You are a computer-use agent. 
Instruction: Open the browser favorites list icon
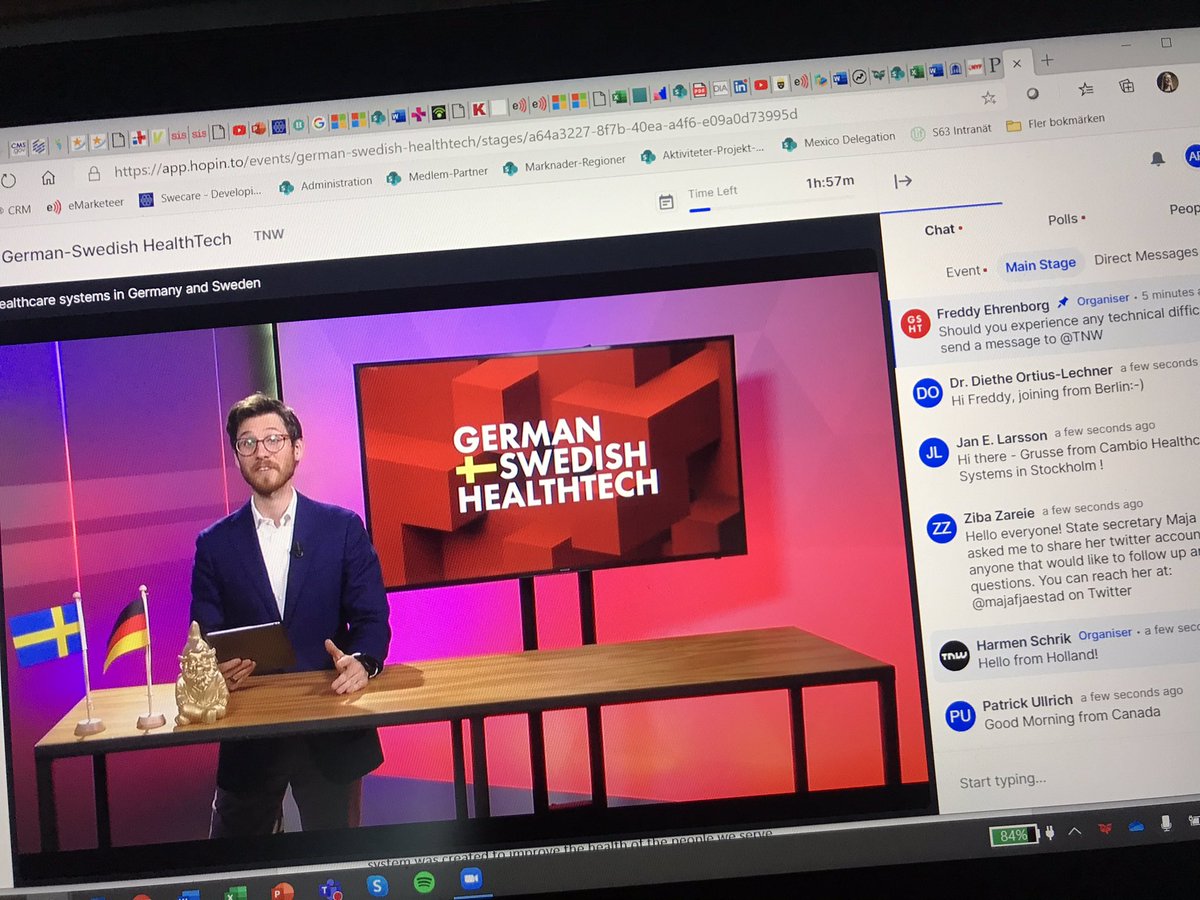coord(1086,90)
